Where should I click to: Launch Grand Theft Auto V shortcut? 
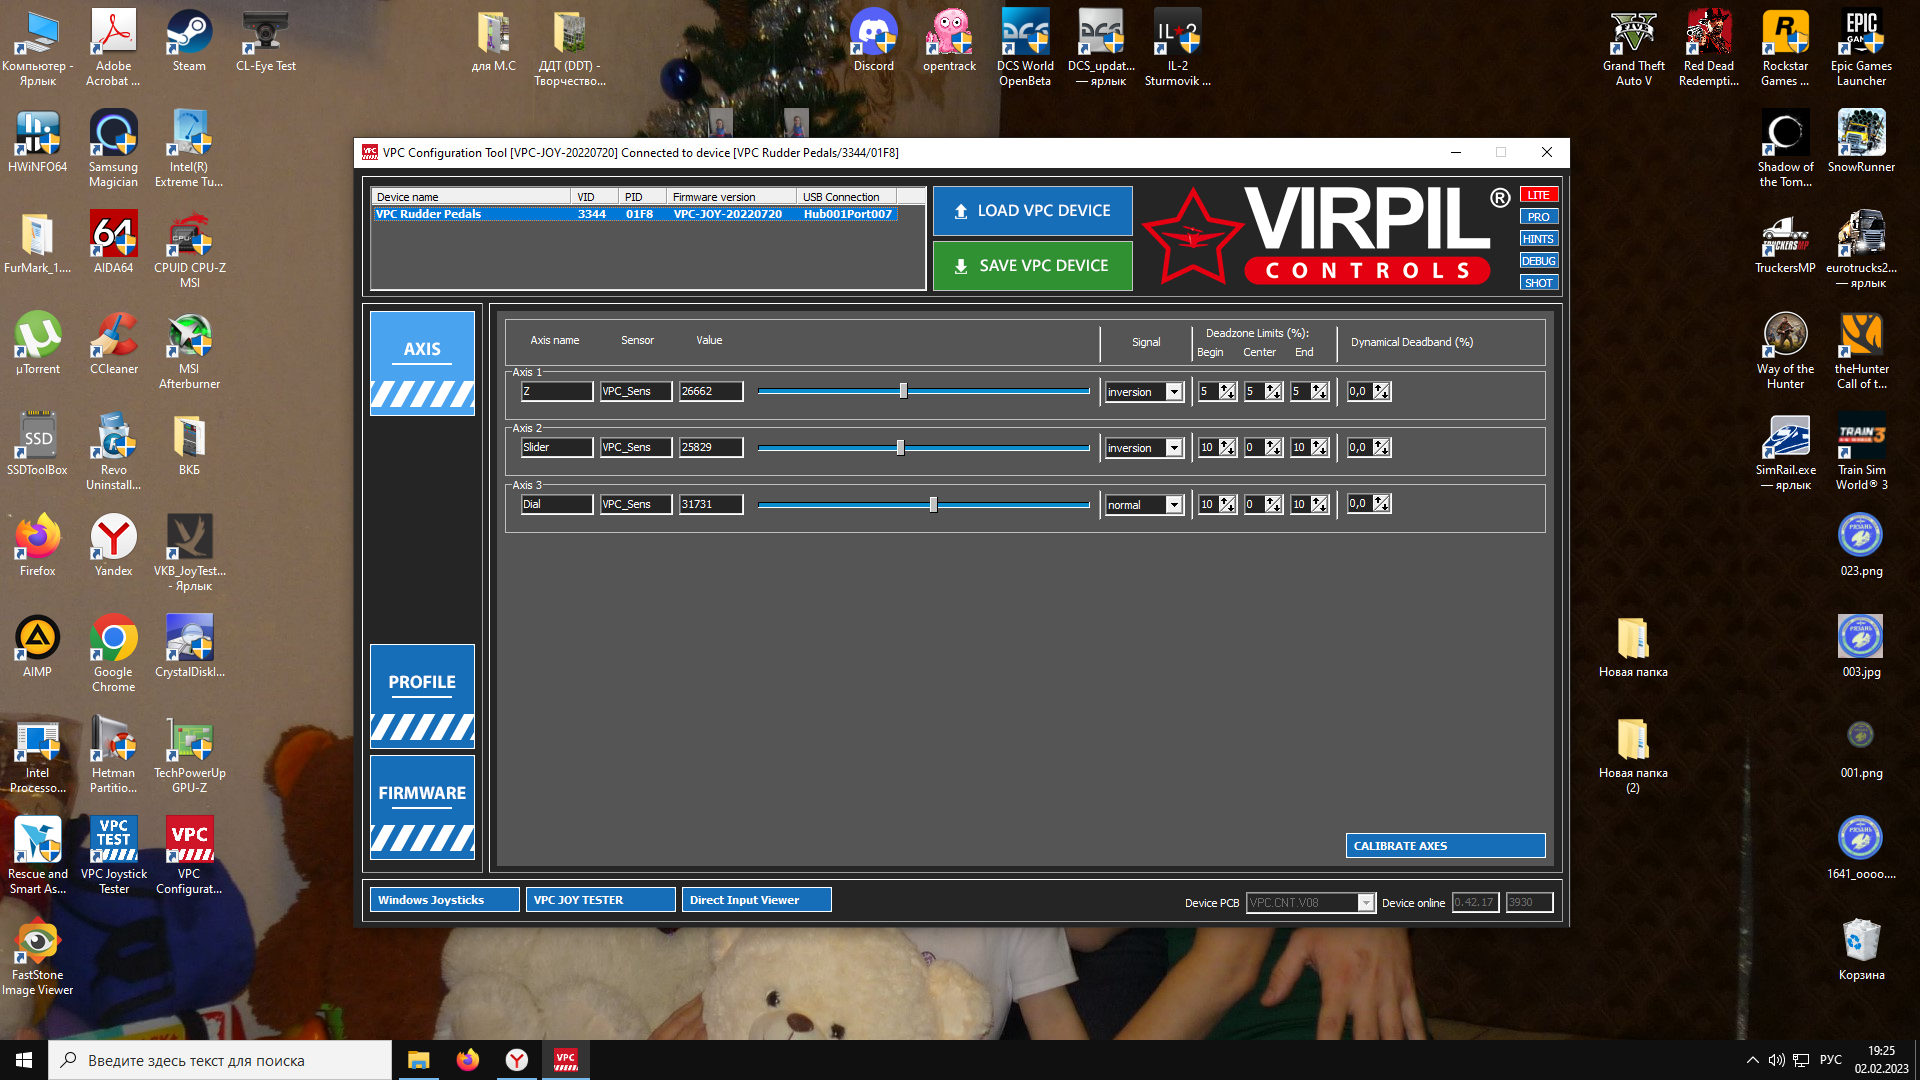(1633, 48)
